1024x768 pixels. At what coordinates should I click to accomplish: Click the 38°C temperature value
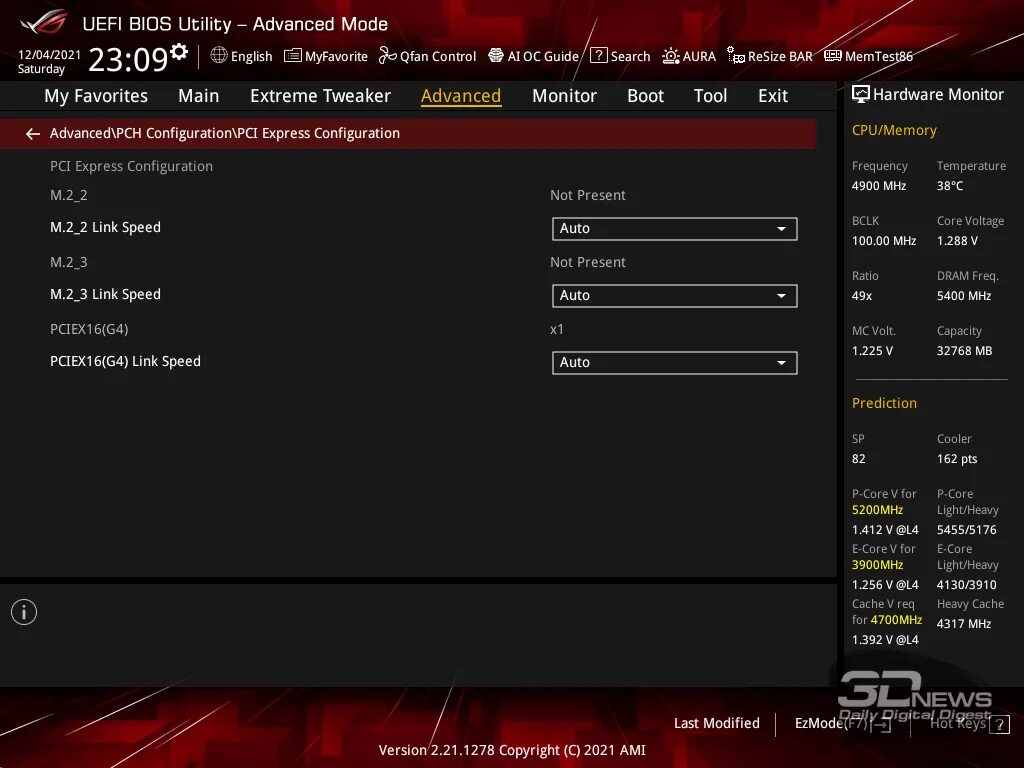(x=950, y=186)
